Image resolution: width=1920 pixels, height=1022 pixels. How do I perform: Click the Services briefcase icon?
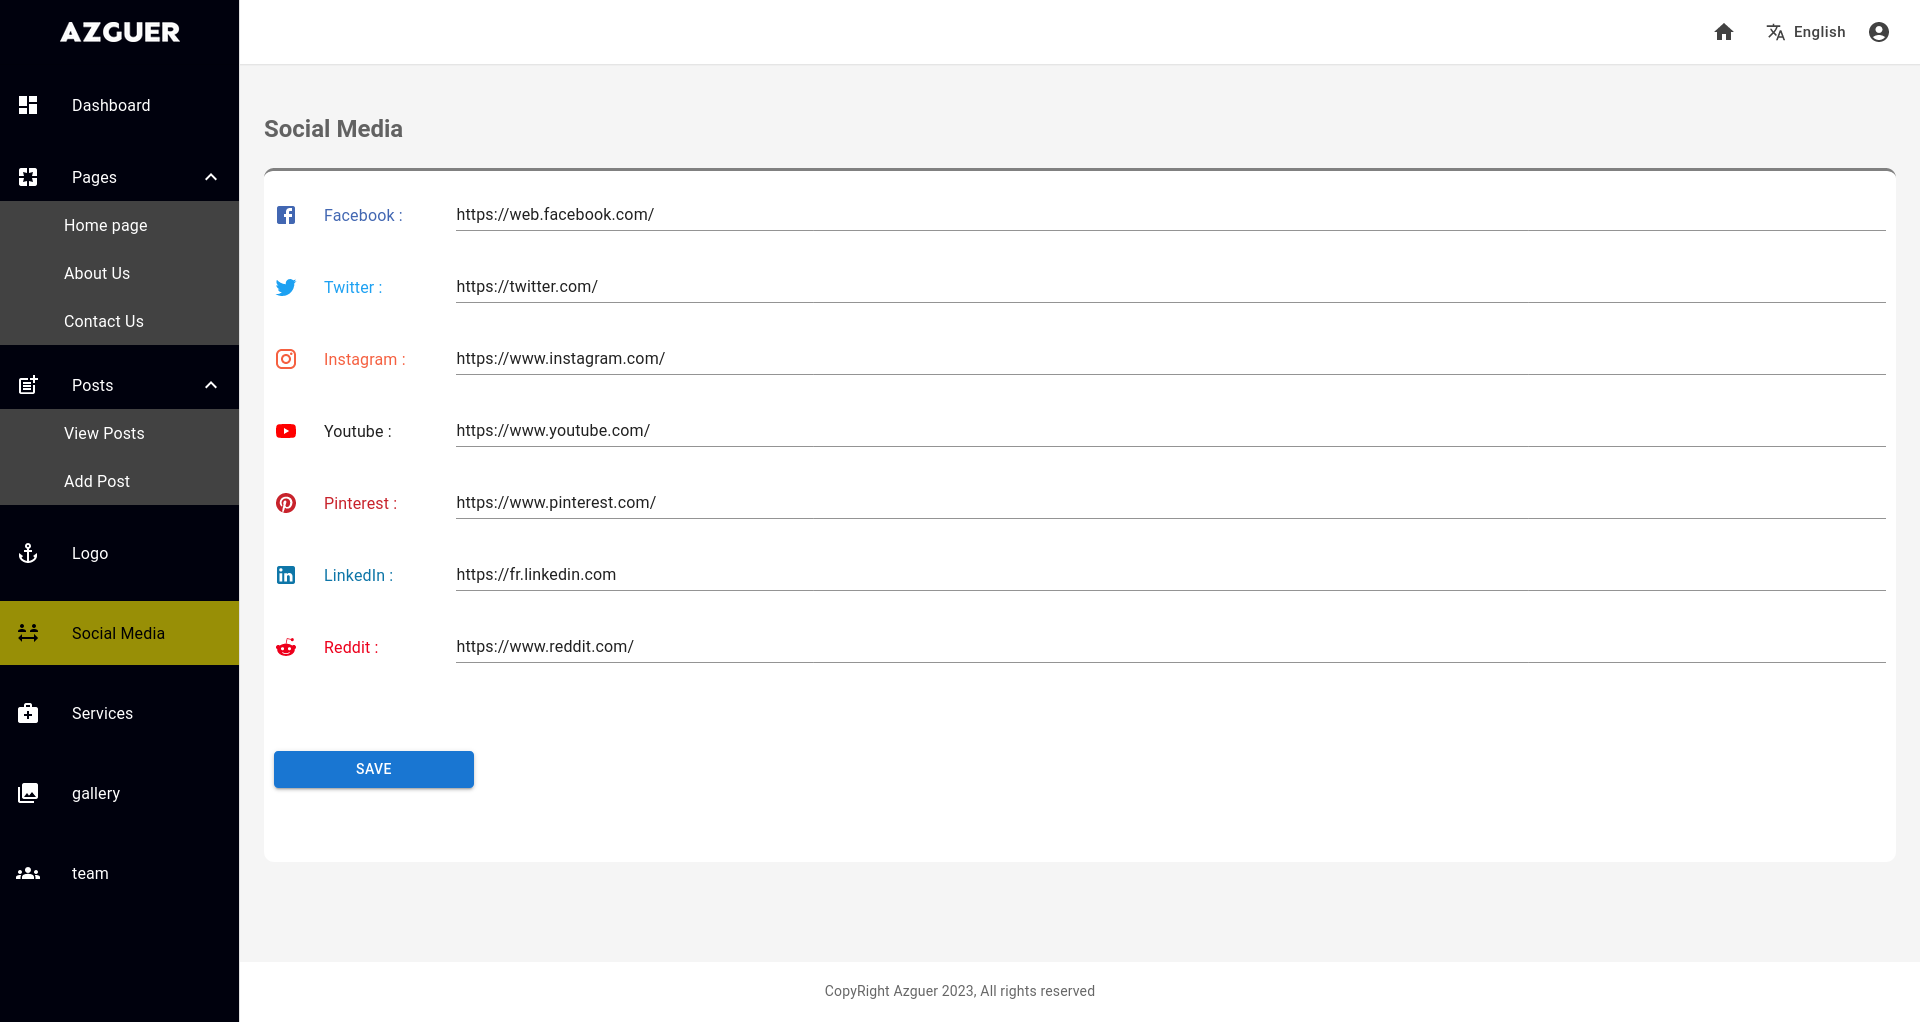point(28,713)
